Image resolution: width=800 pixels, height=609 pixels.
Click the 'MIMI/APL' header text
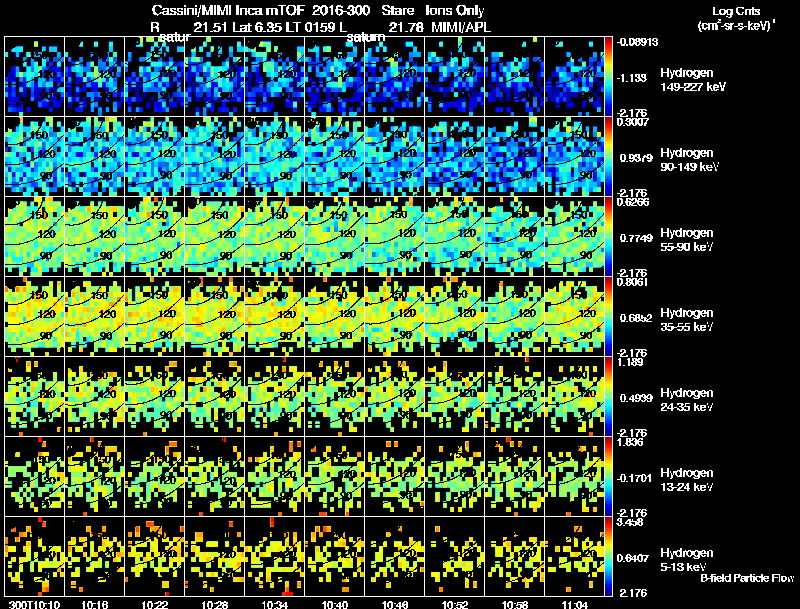click(461, 28)
